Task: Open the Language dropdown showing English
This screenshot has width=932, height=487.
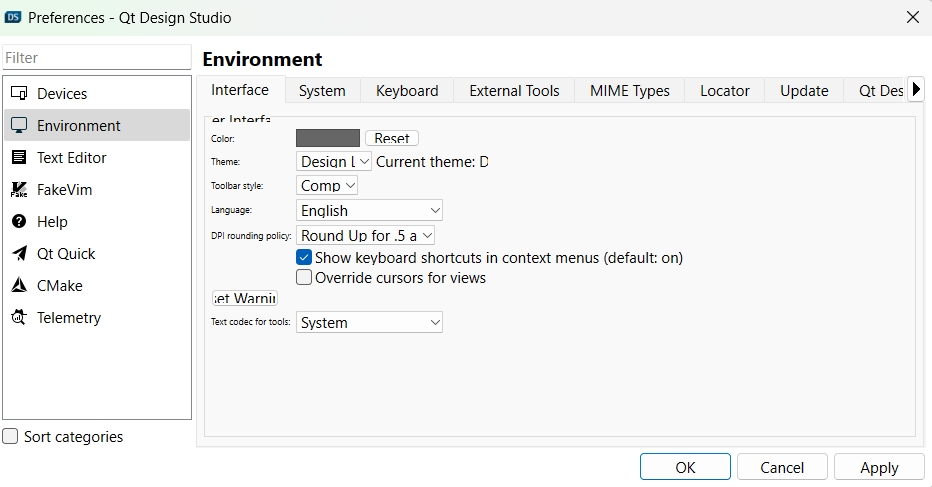Action: pos(369,210)
